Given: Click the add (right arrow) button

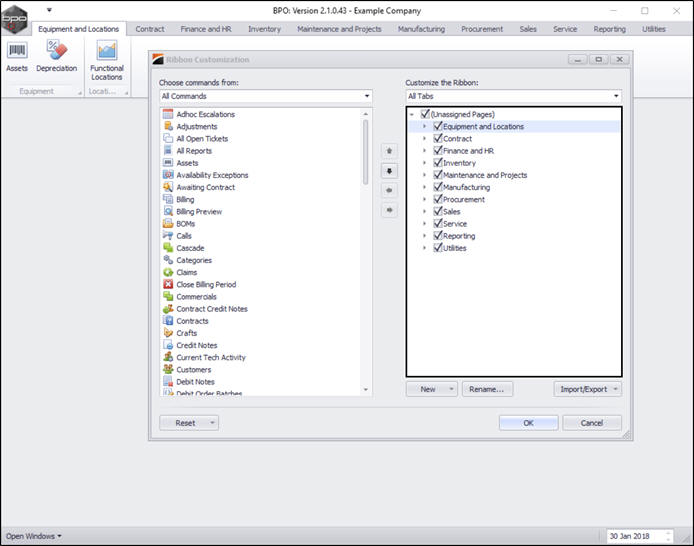Looking at the screenshot, I should (389, 210).
